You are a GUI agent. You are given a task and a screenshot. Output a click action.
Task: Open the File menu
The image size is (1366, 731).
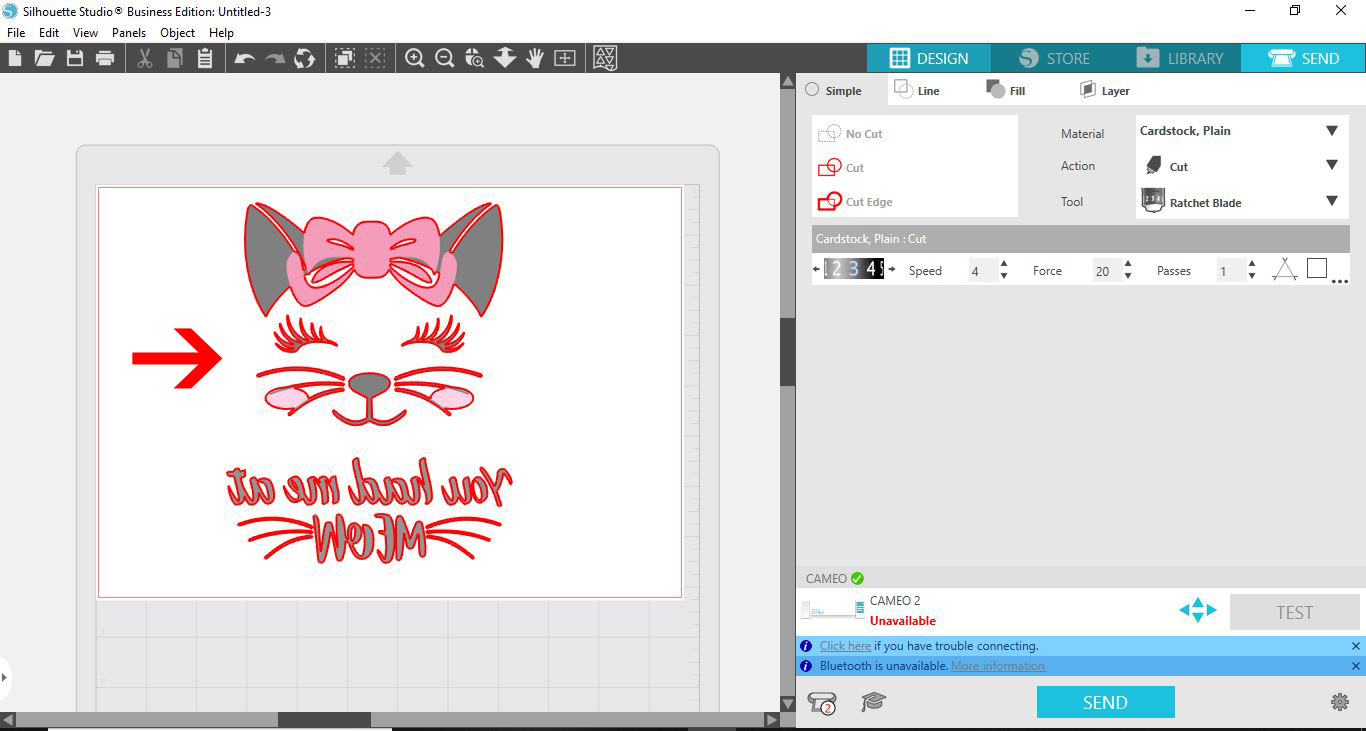16,33
